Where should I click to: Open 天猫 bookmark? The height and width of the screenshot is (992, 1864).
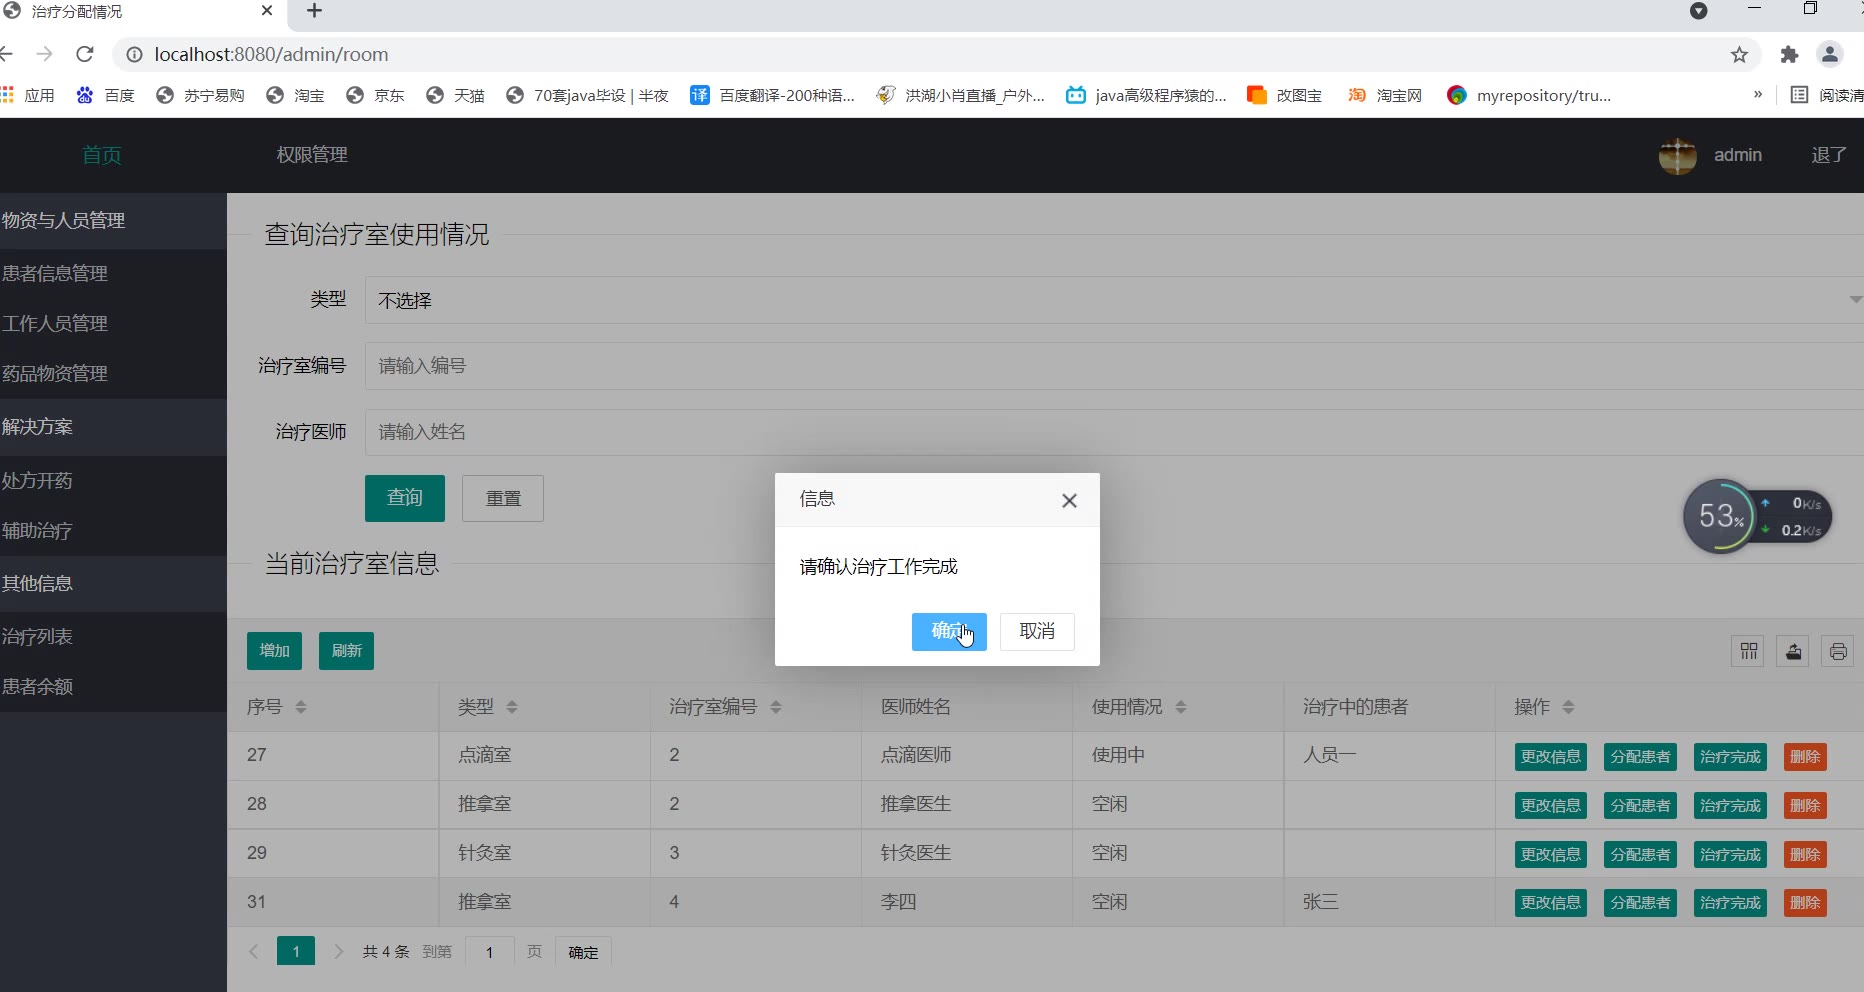pos(455,95)
